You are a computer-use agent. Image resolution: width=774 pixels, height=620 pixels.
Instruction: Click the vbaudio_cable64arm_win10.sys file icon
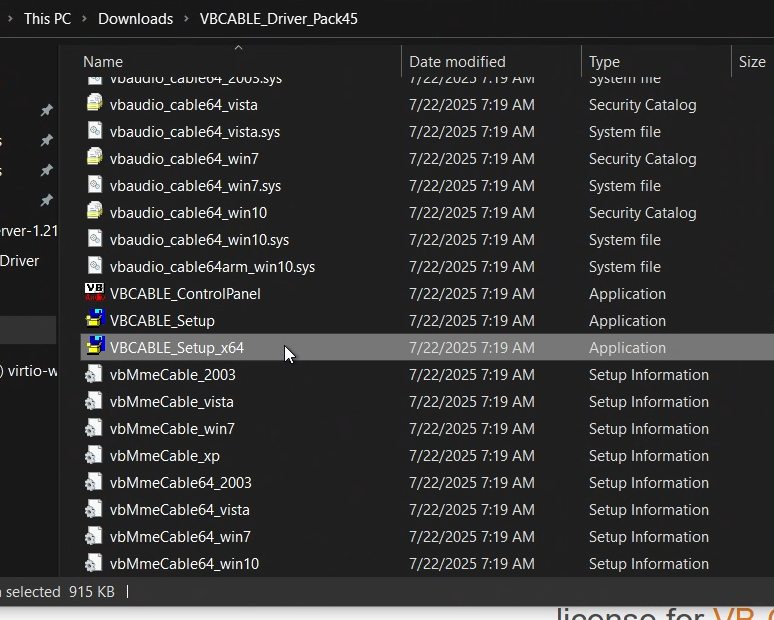94,265
